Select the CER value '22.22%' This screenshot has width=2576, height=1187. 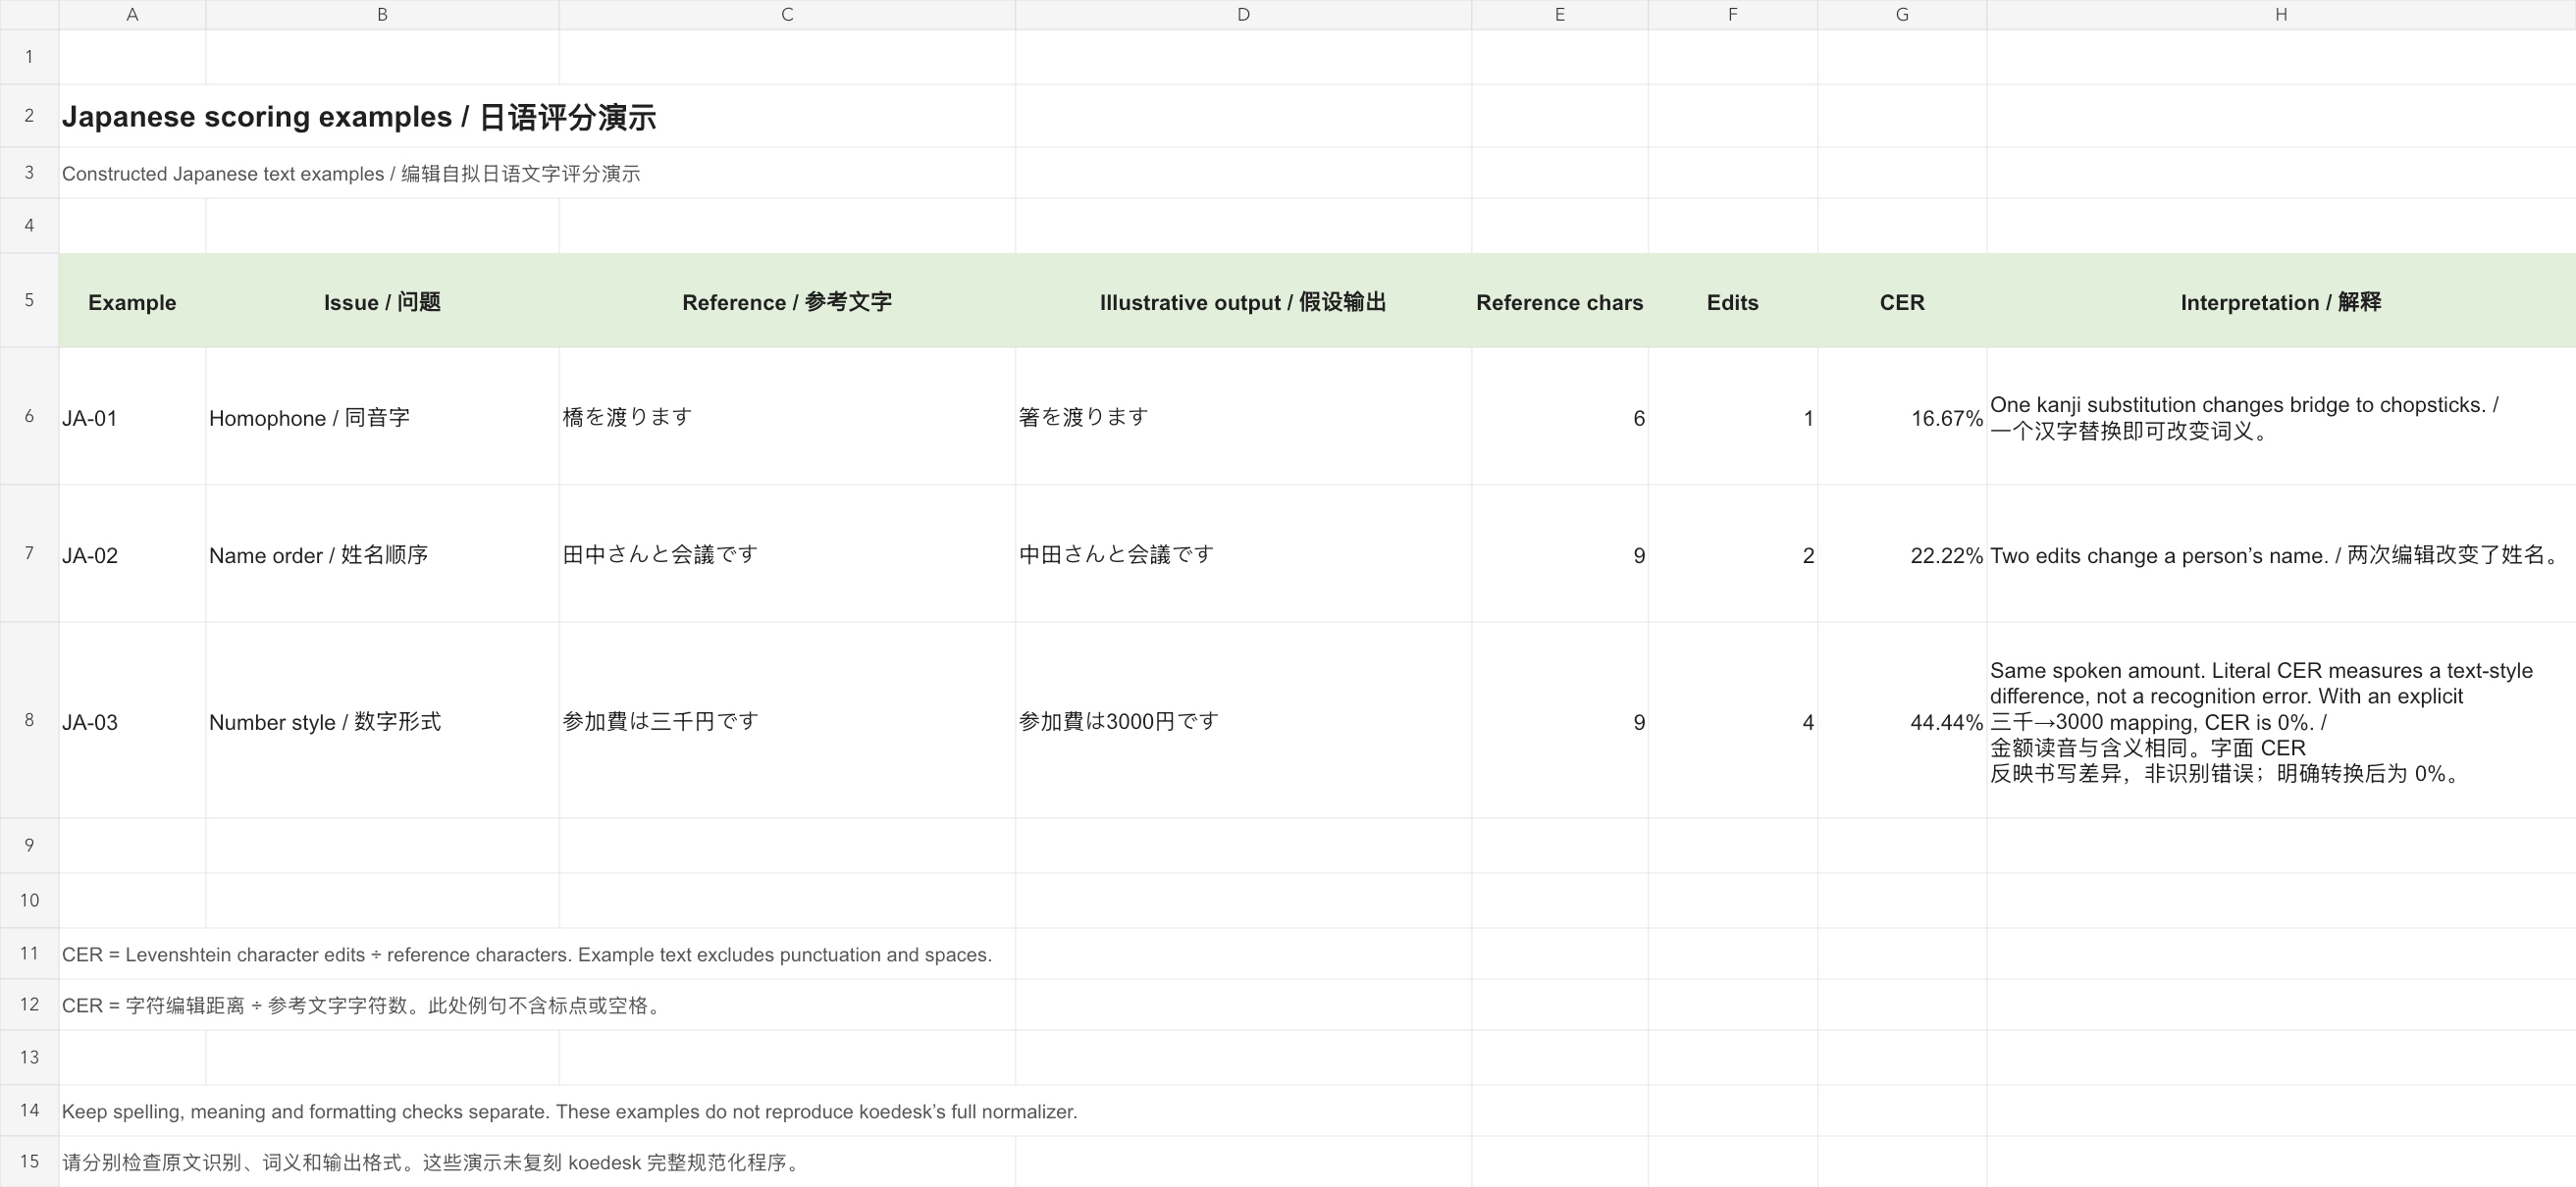point(1901,554)
